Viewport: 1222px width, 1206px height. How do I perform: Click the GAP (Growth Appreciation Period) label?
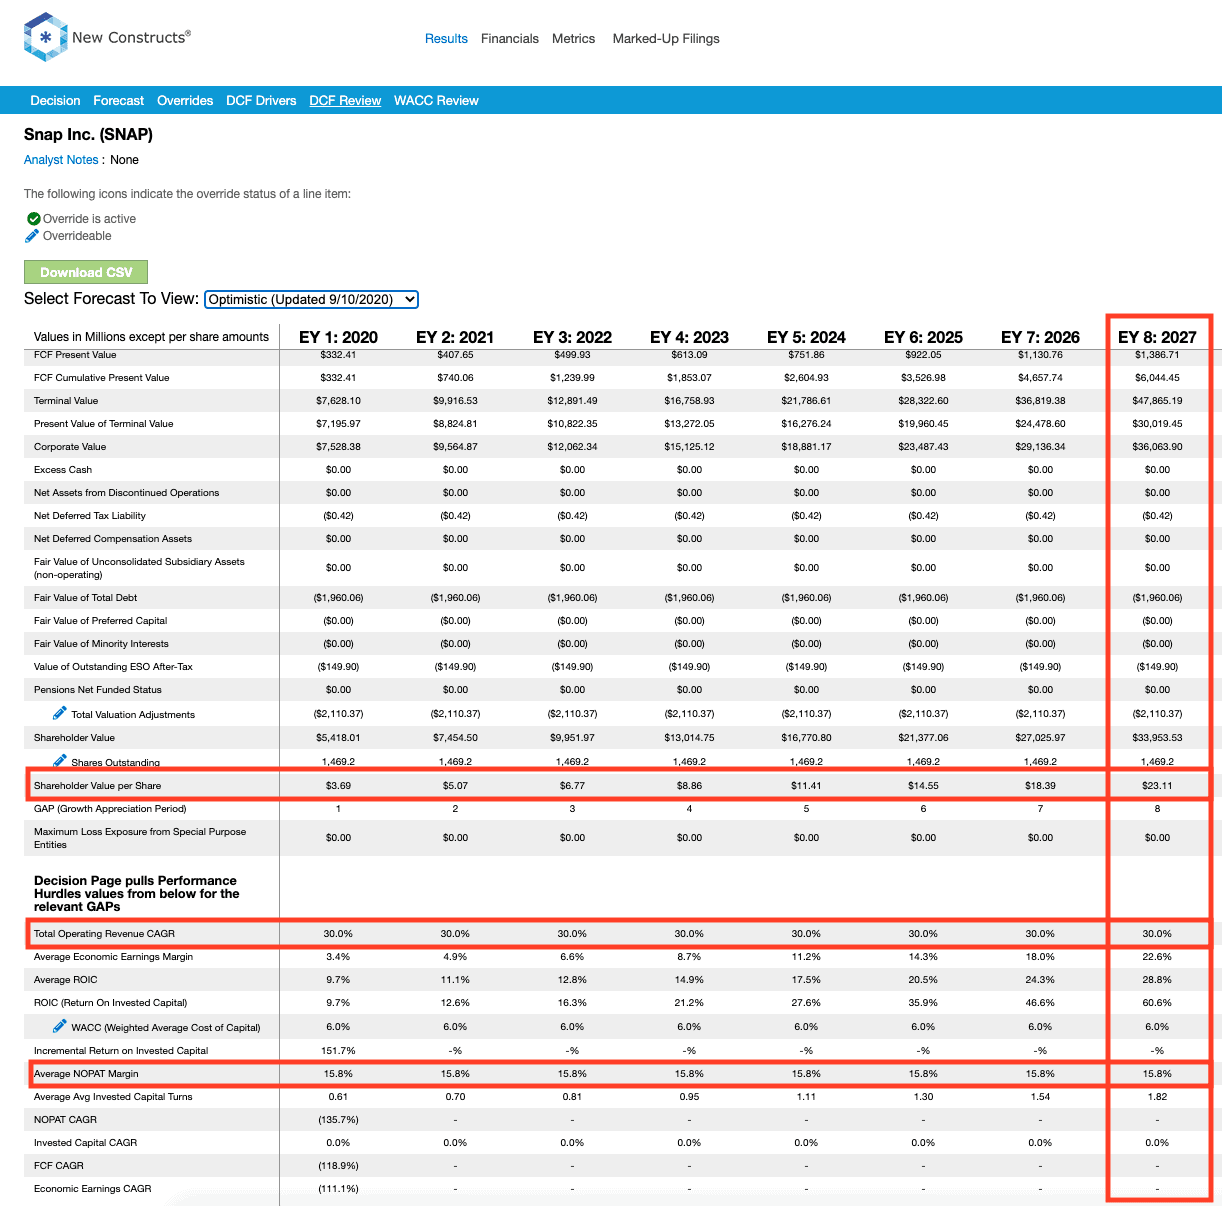click(110, 809)
